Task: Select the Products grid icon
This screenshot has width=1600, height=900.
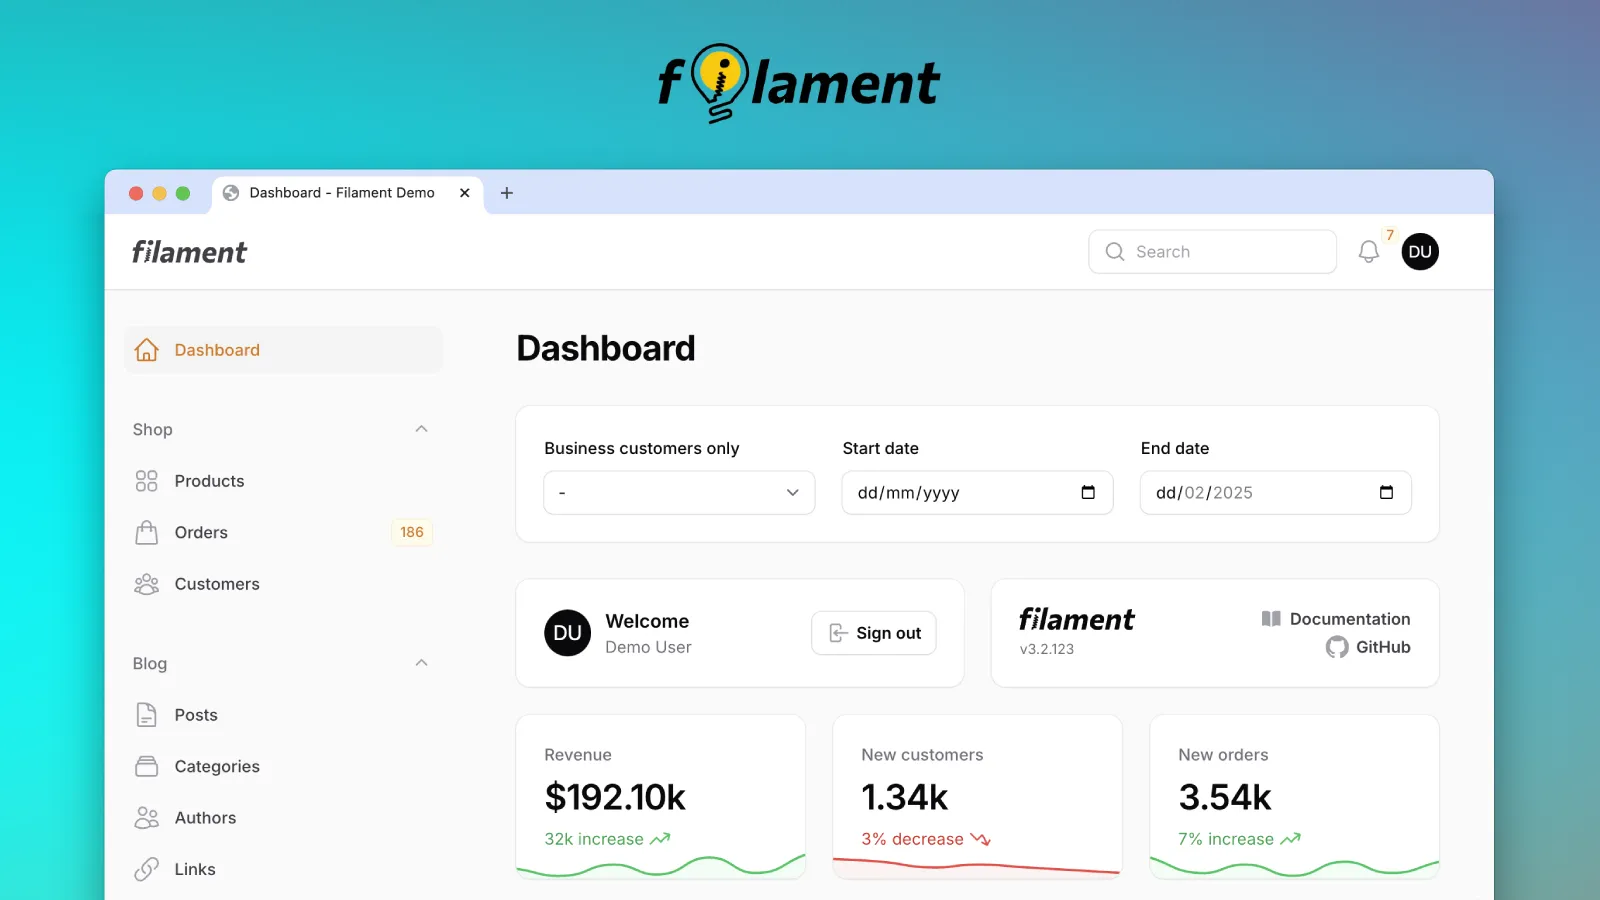Action: point(146,481)
